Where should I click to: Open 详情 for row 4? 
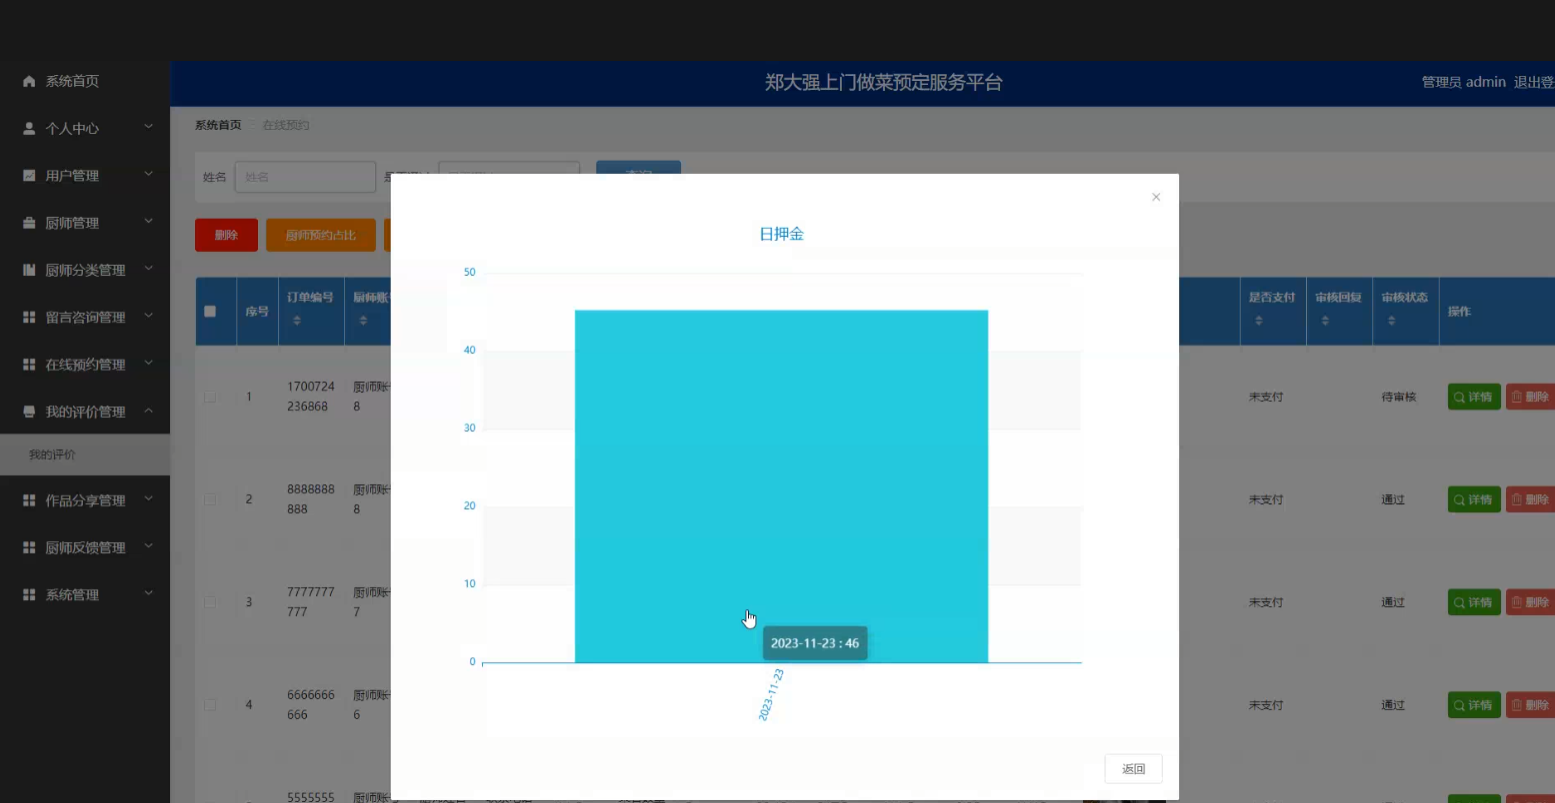1474,705
